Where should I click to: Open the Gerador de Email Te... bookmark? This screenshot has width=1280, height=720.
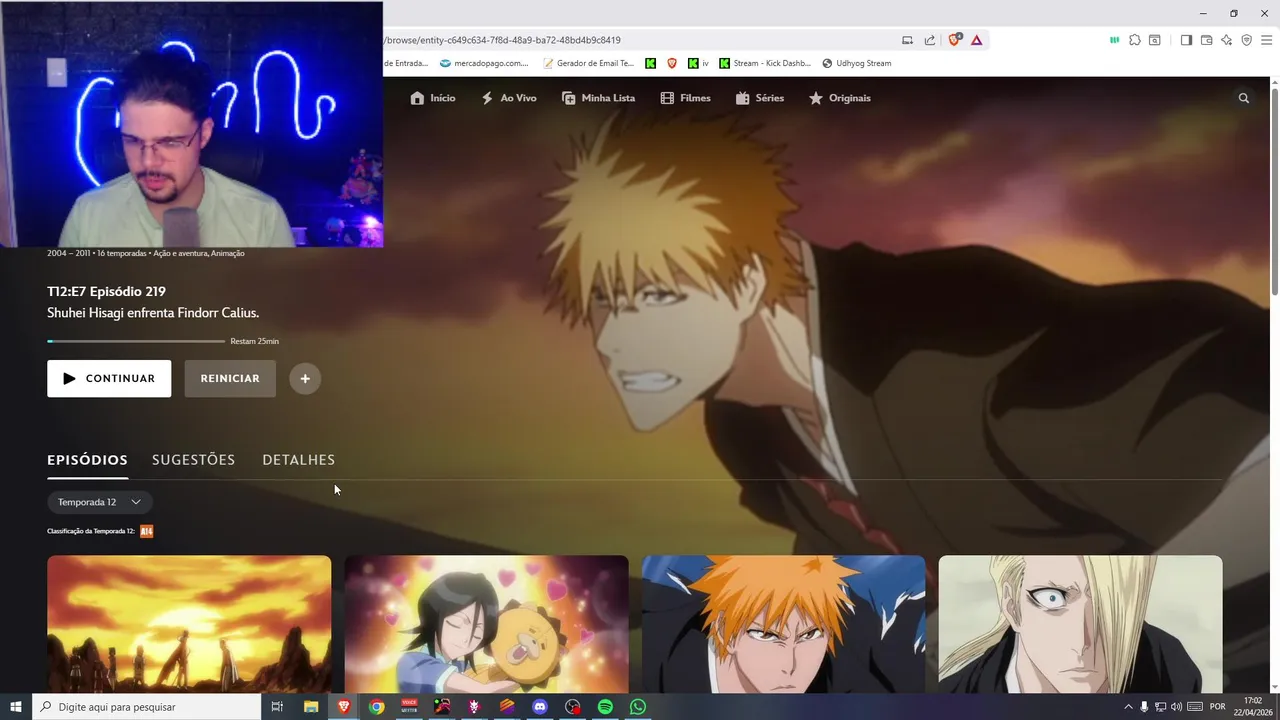tap(588, 63)
